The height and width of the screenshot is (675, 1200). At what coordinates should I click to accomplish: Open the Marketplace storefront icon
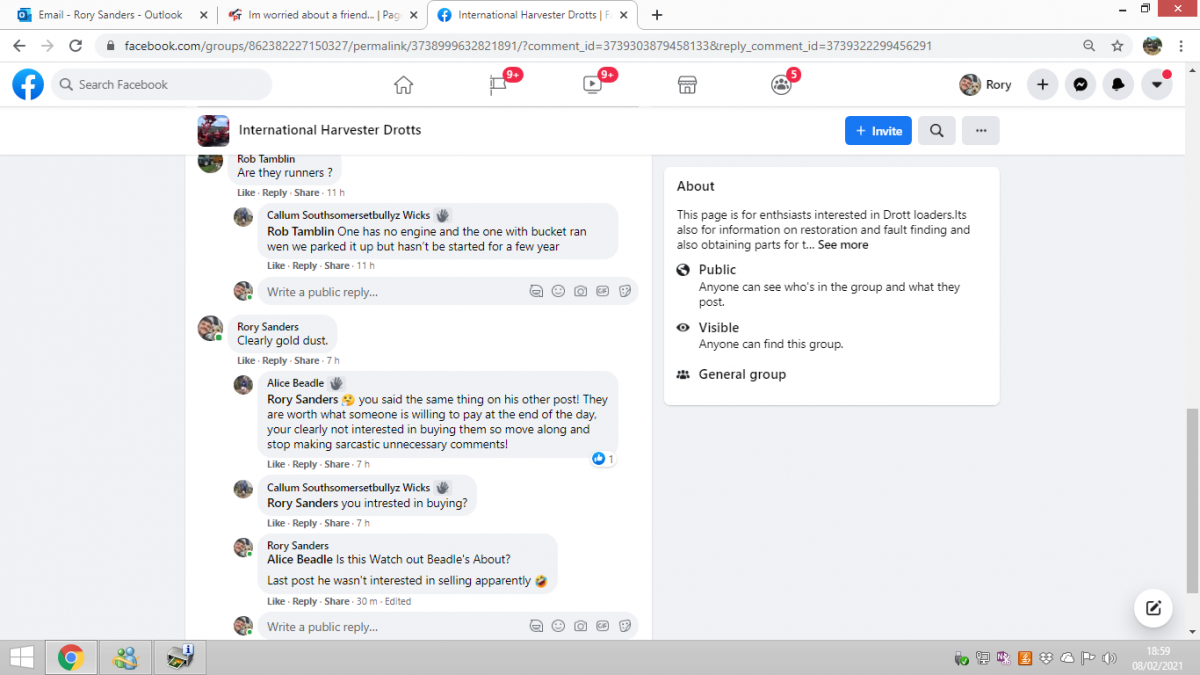(x=687, y=85)
